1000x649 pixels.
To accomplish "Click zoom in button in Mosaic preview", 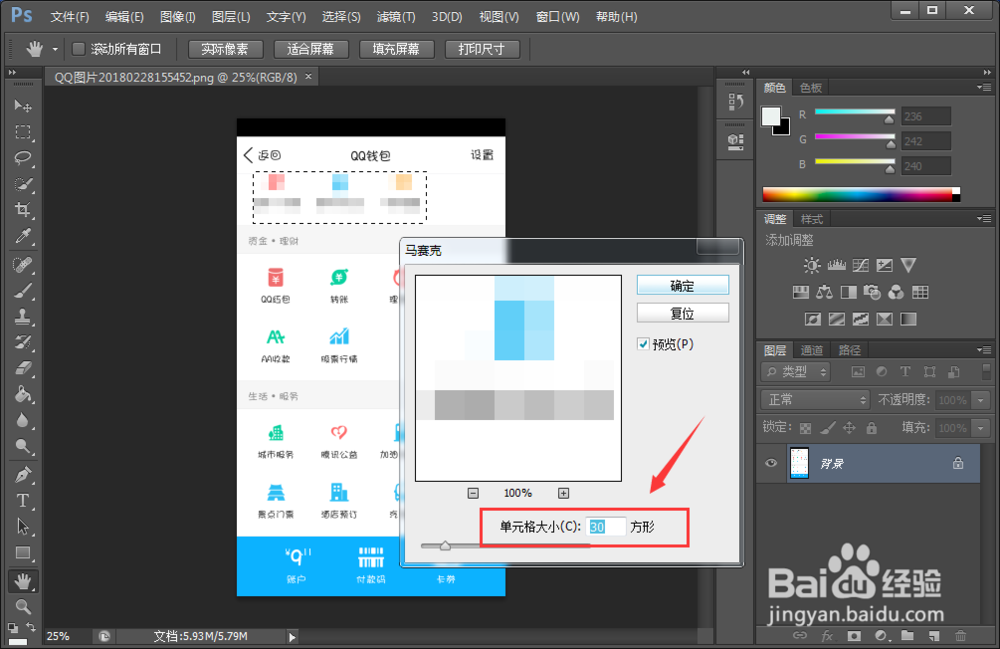I will [563, 493].
